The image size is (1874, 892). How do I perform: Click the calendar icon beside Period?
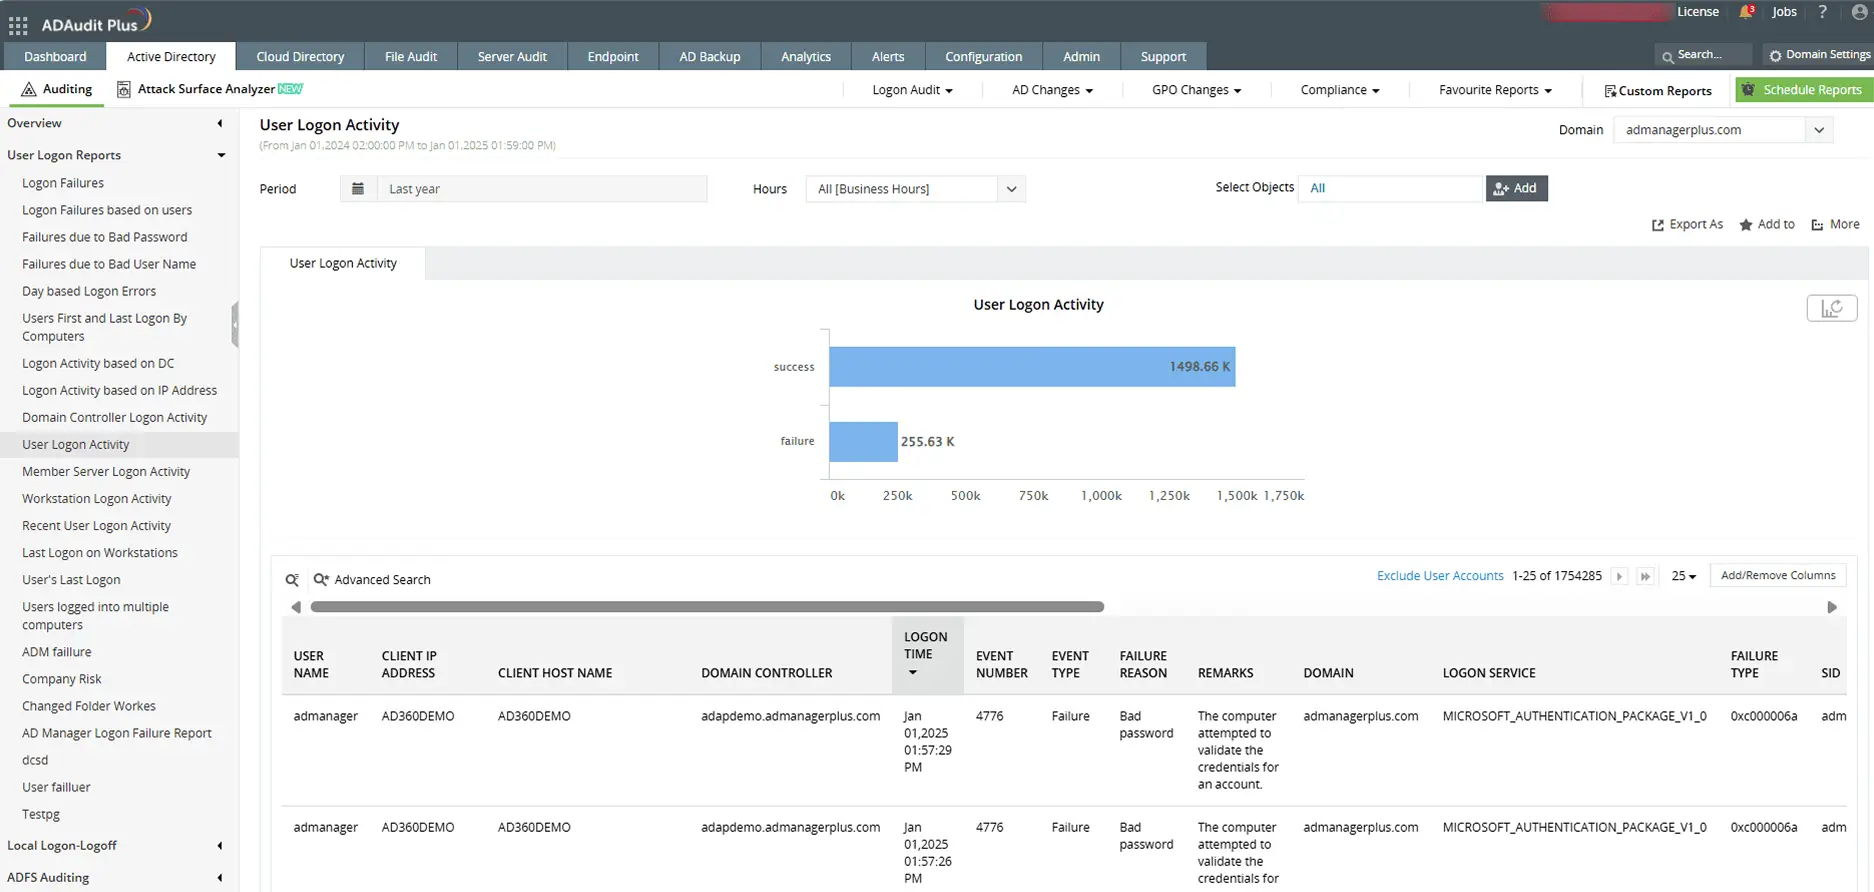click(x=358, y=189)
